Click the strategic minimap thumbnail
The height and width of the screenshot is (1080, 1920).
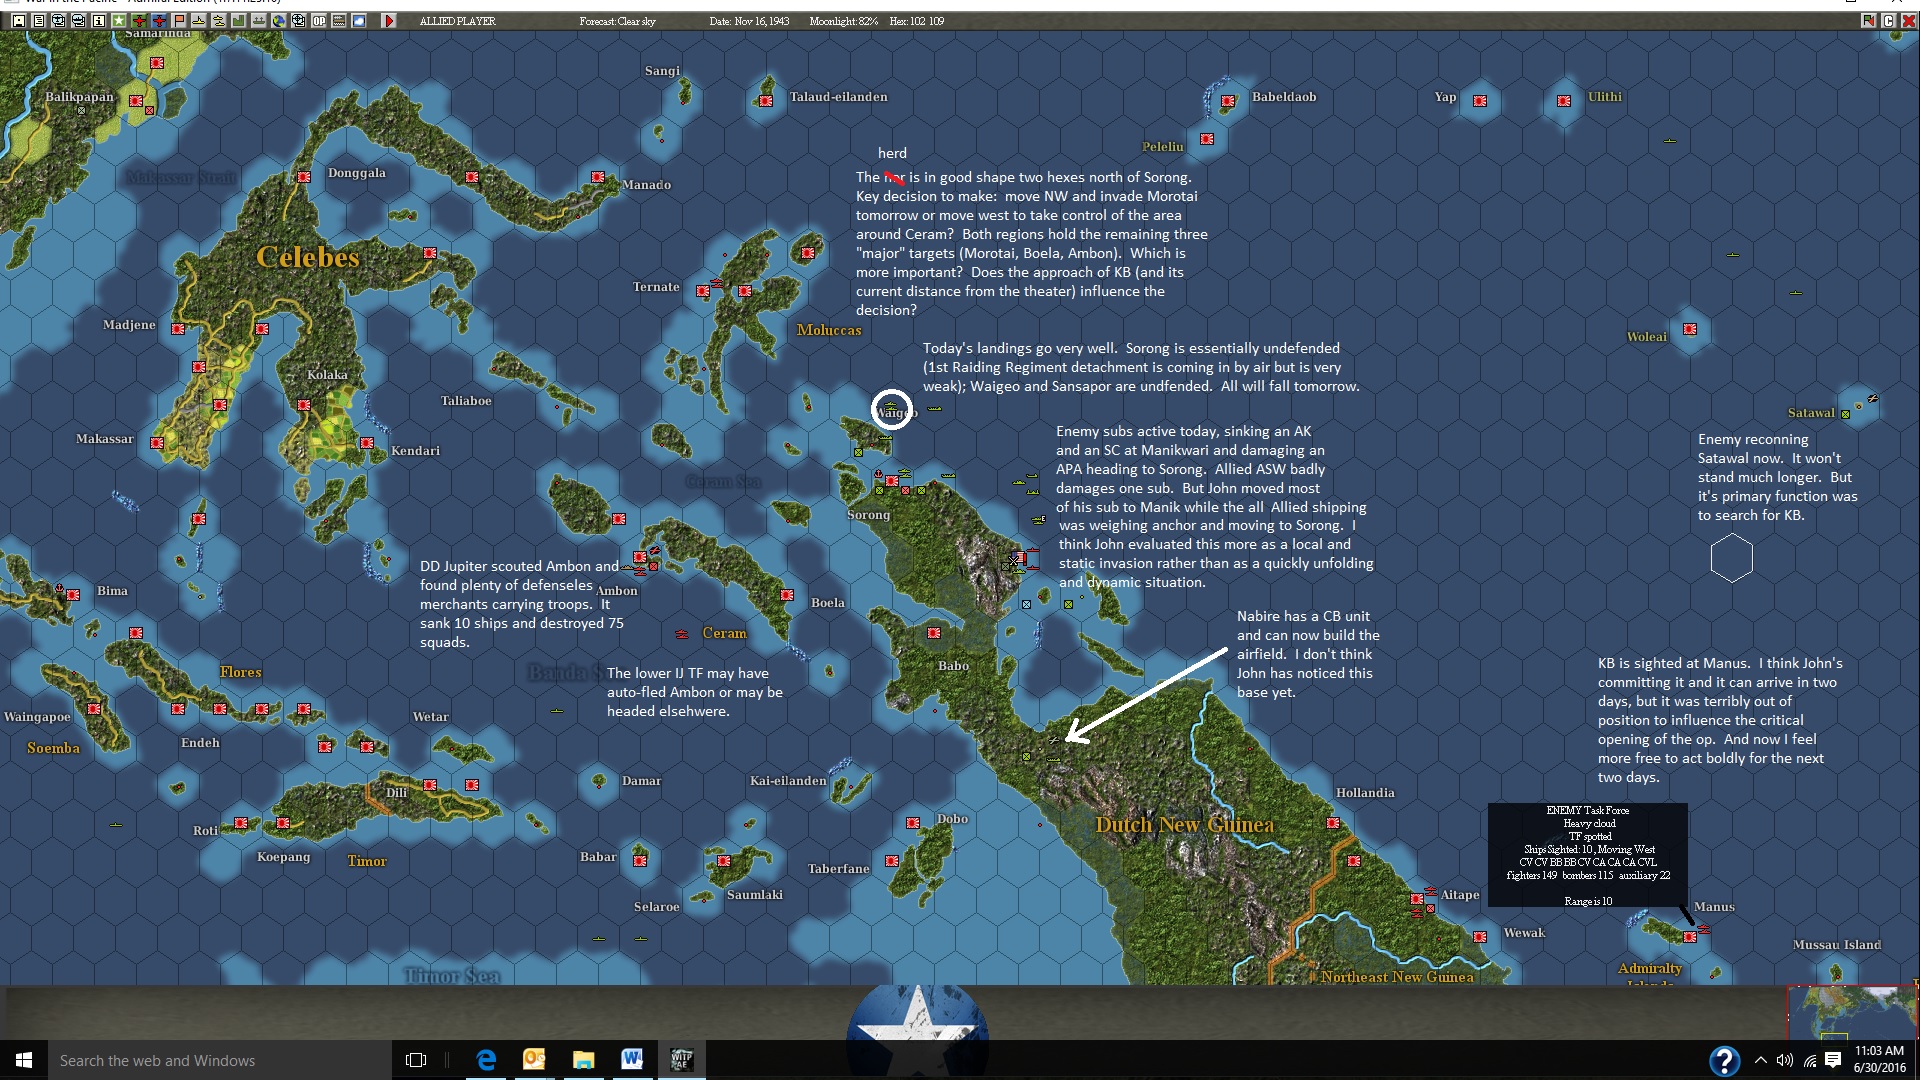pyautogui.click(x=1853, y=1012)
